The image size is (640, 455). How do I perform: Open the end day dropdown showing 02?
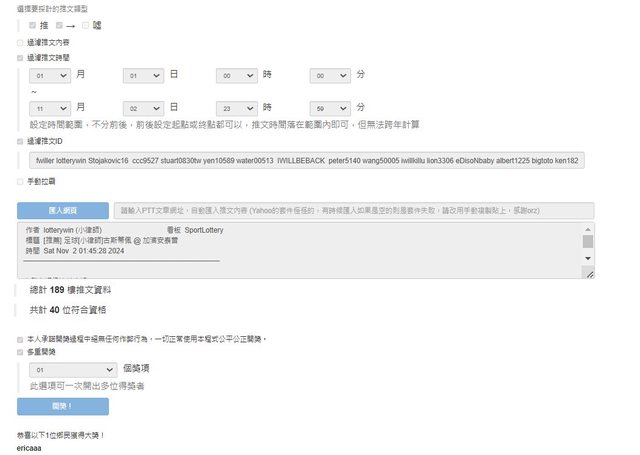[143, 107]
